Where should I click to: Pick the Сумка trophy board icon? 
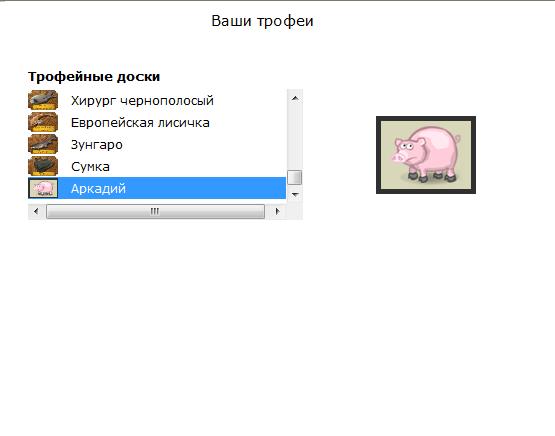[x=43, y=166]
